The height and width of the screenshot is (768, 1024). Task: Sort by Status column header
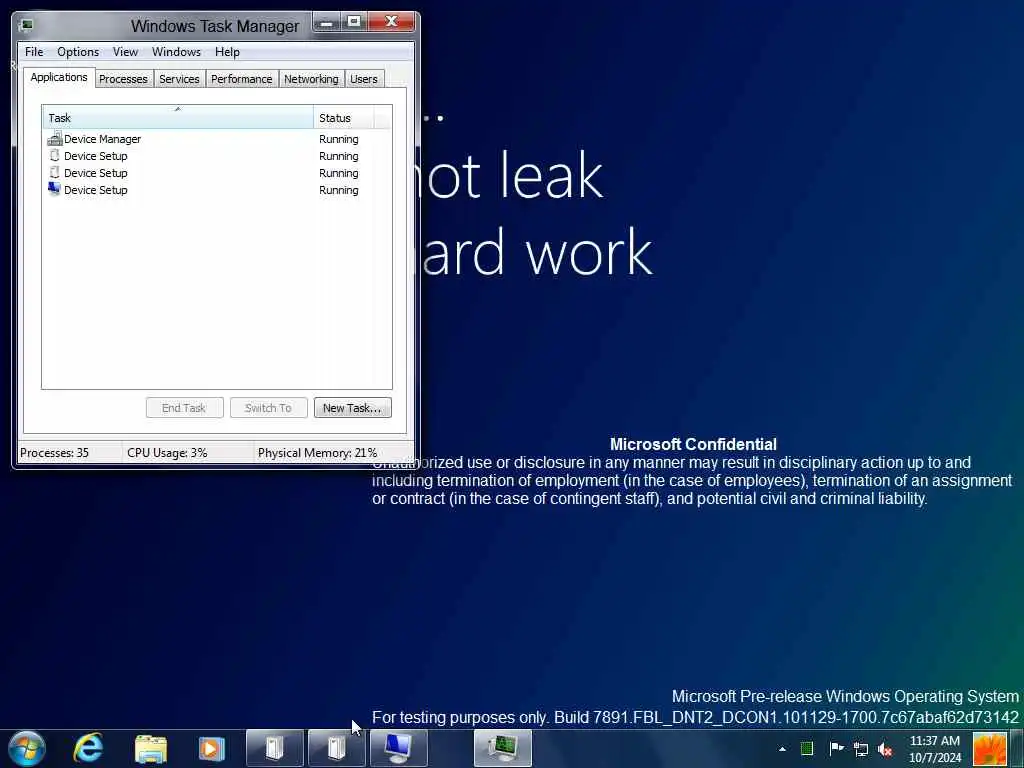coord(344,118)
